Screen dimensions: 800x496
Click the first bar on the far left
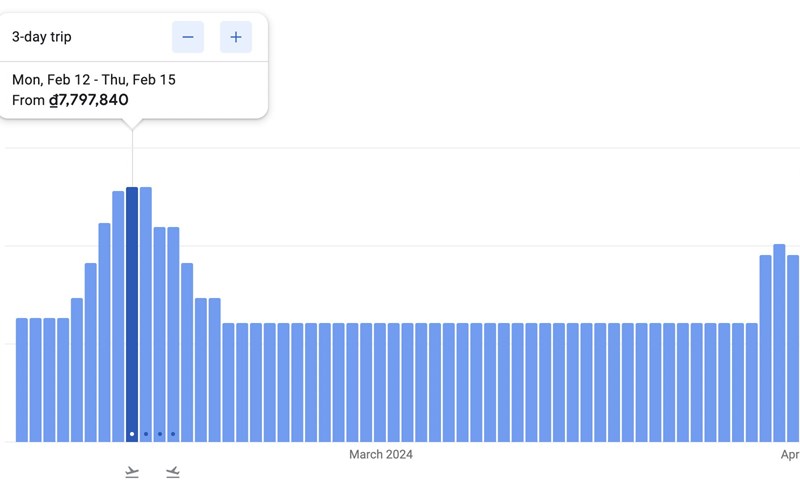click(x=22, y=380)
